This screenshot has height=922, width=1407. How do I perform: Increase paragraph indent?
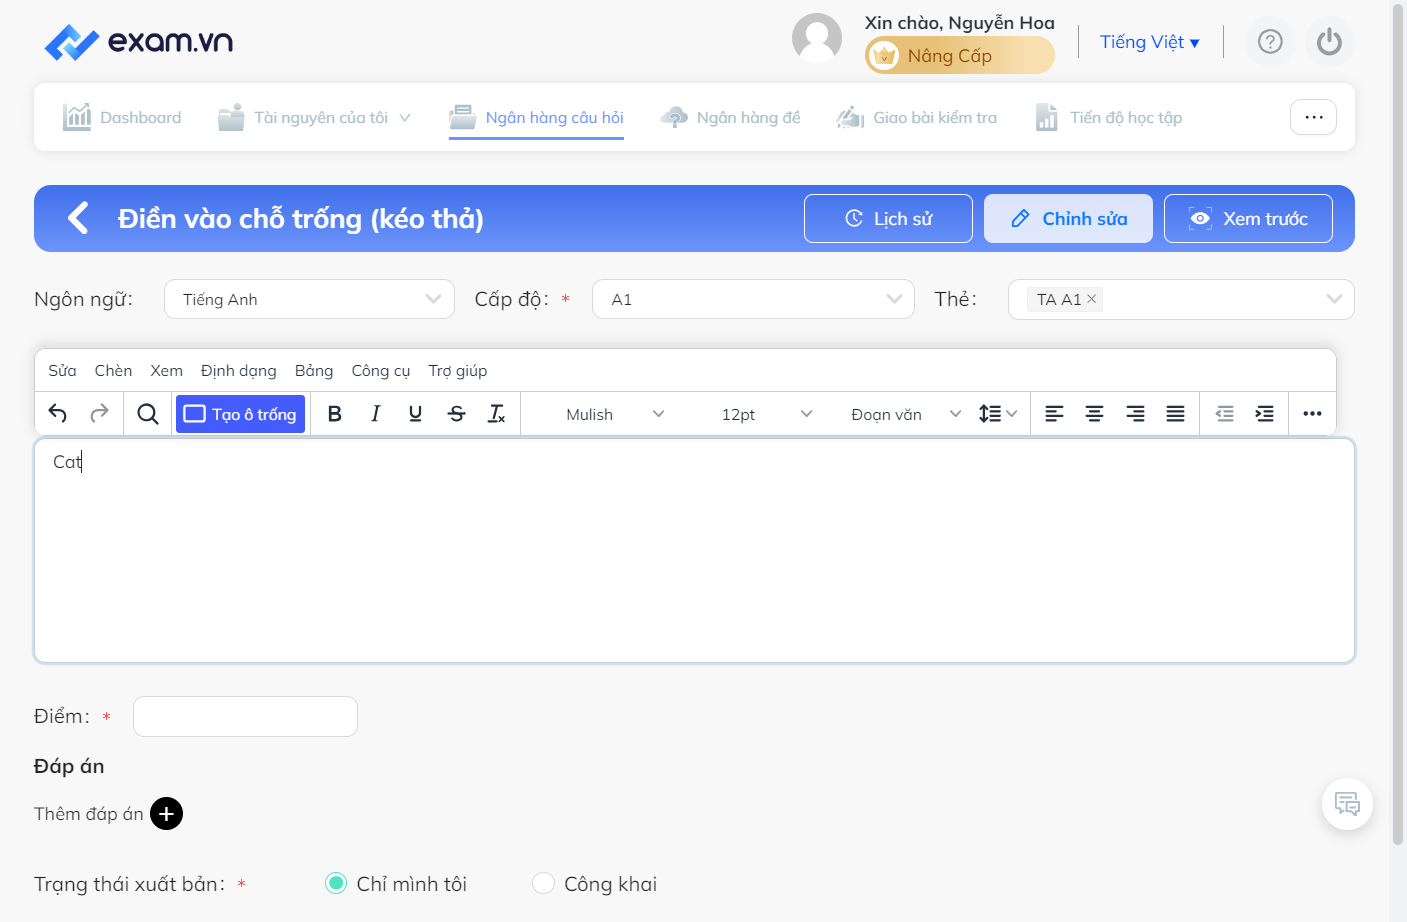pyautogui.click(x=1265, y=414)
